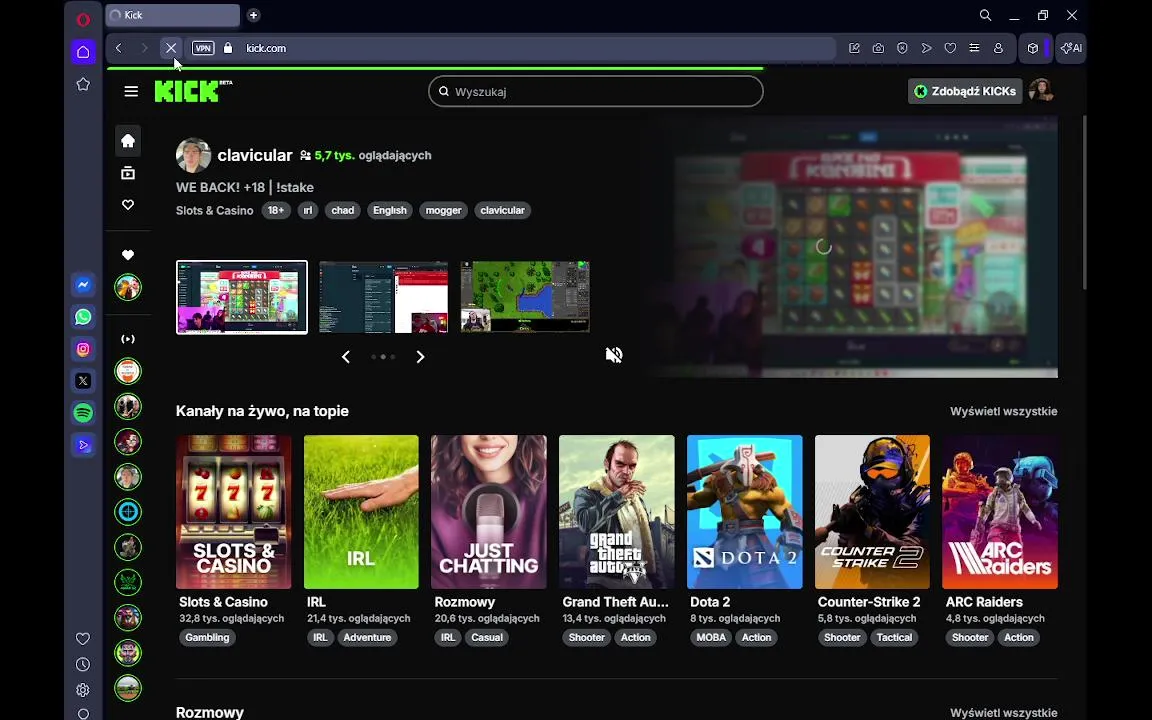
Task: Go back in Opera browser
Action: click(x=118, y=48)
